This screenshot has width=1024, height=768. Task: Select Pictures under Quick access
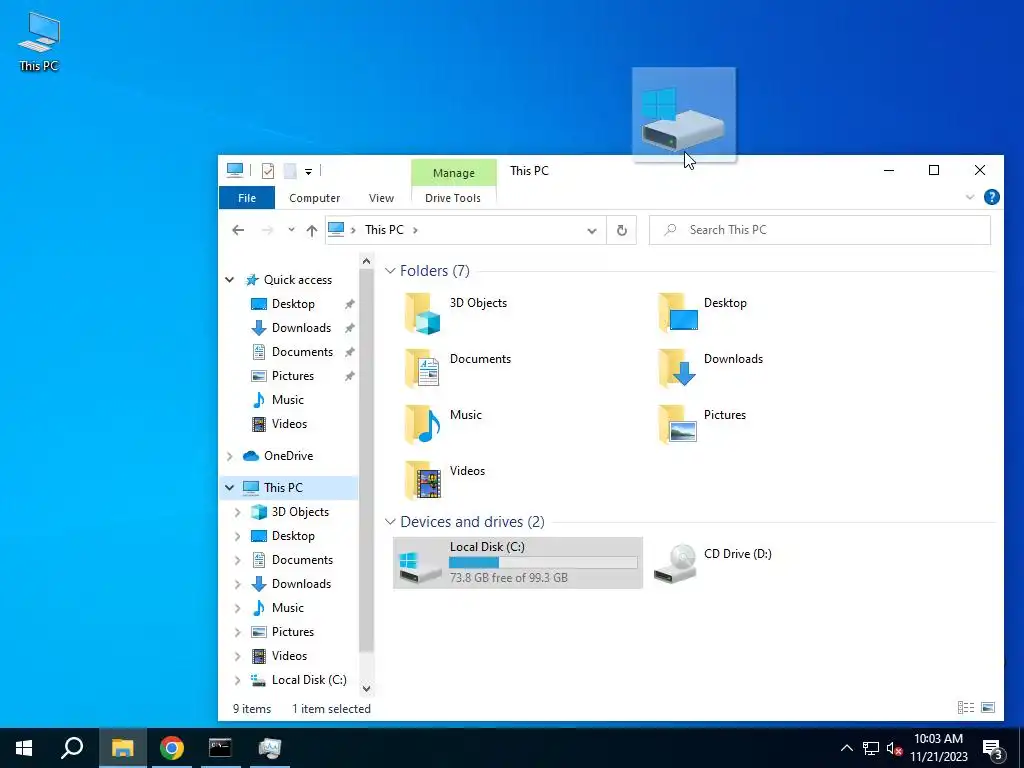293,376
